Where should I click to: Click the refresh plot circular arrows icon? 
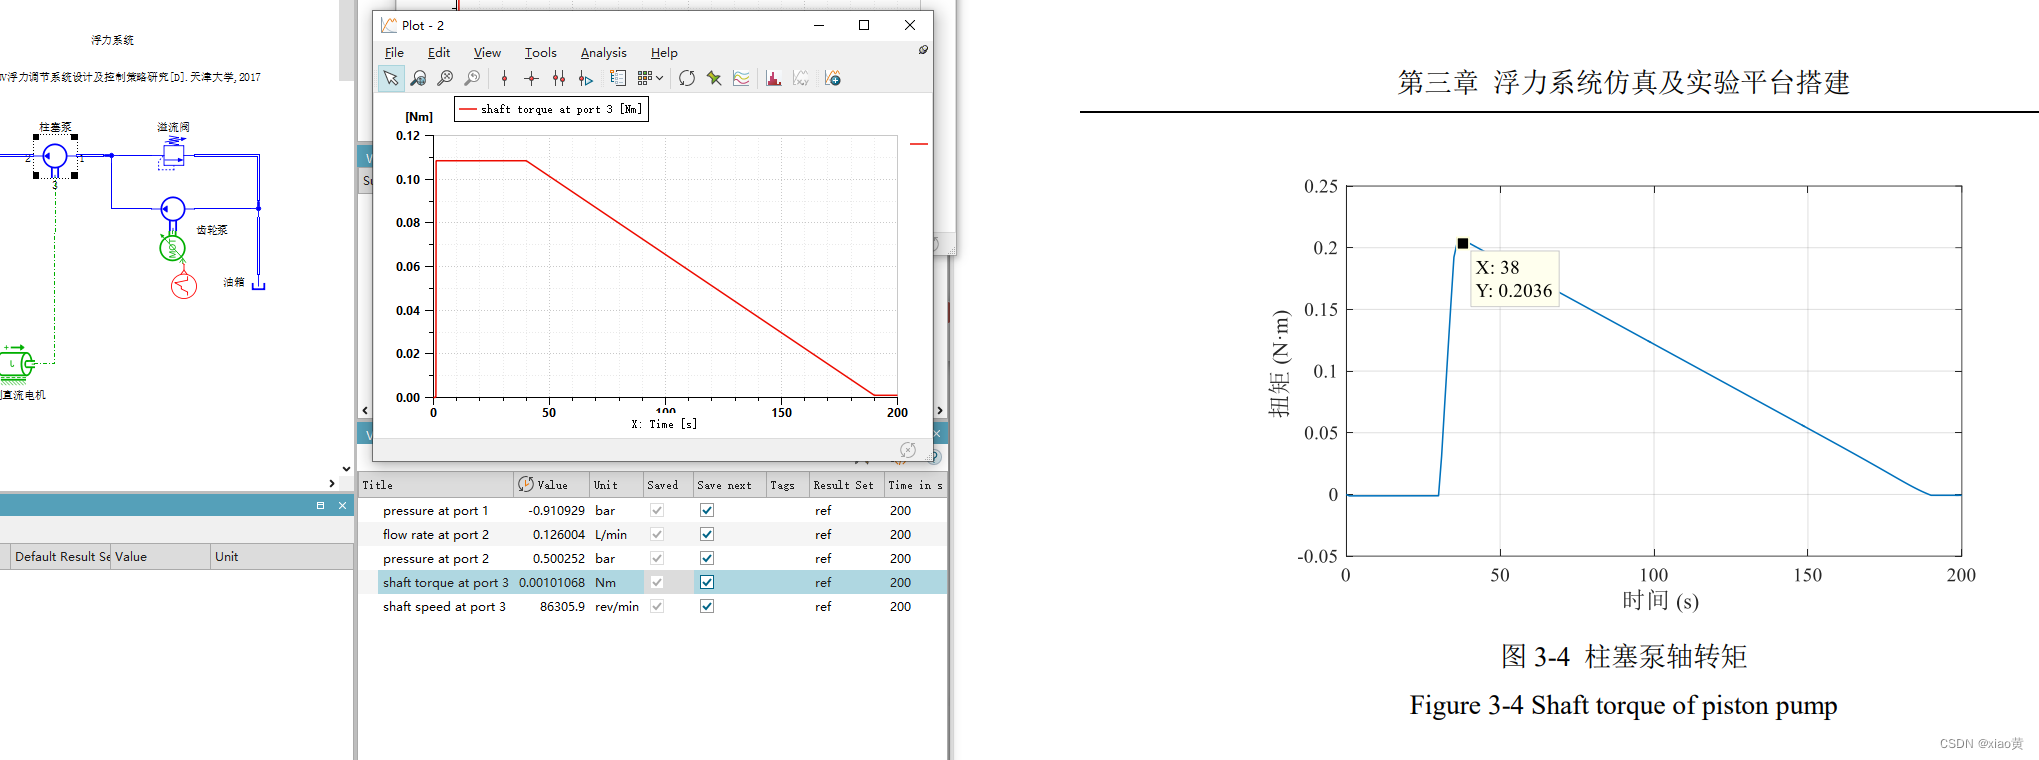(x=687, y=78)
